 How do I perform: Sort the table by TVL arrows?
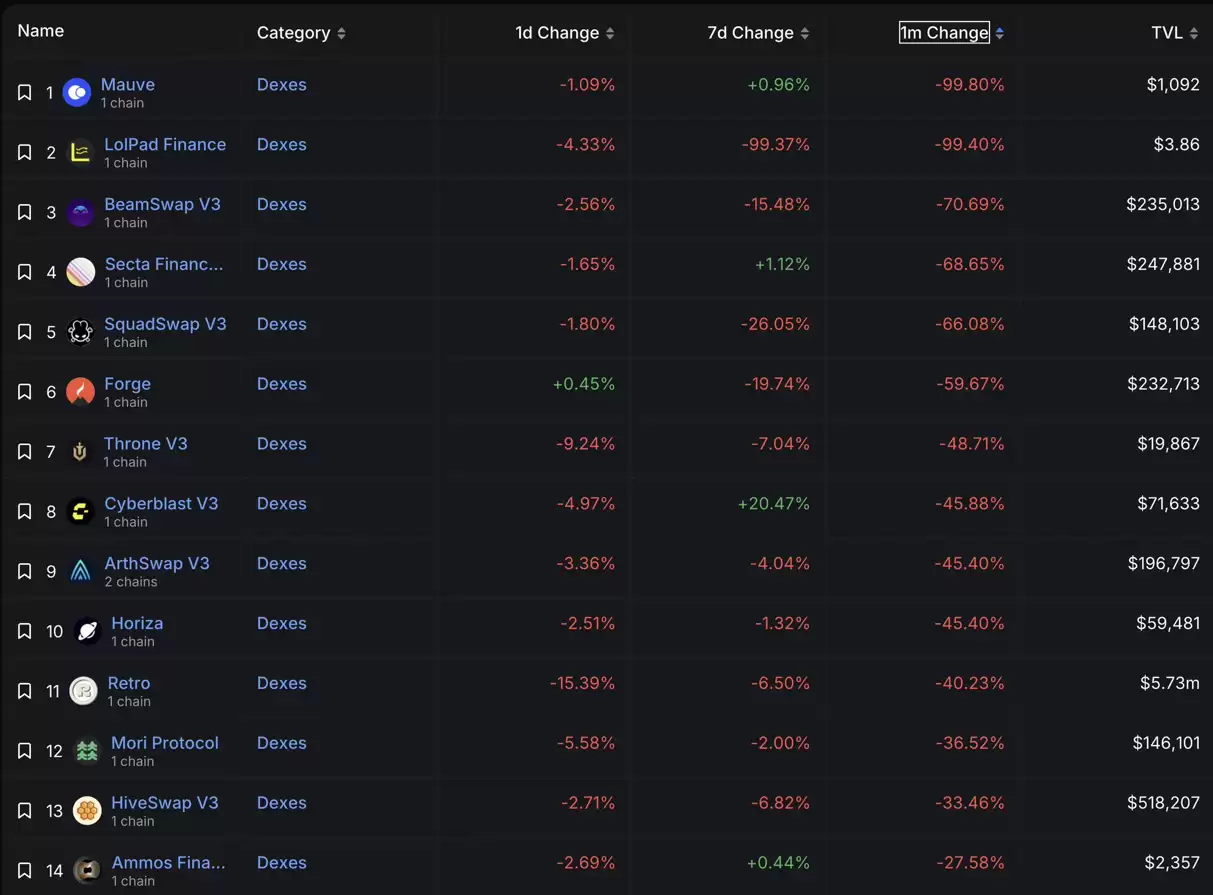[x=1193, y=33]
